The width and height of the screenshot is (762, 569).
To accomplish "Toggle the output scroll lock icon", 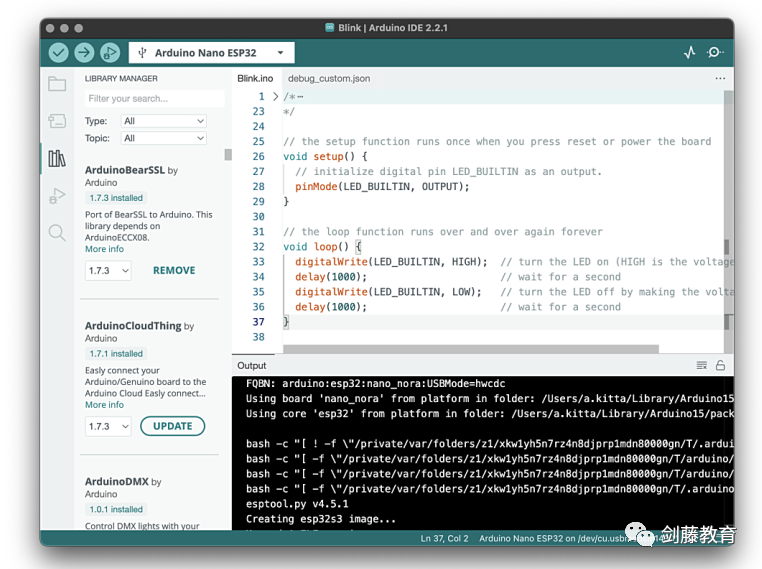I will (720, 365).
